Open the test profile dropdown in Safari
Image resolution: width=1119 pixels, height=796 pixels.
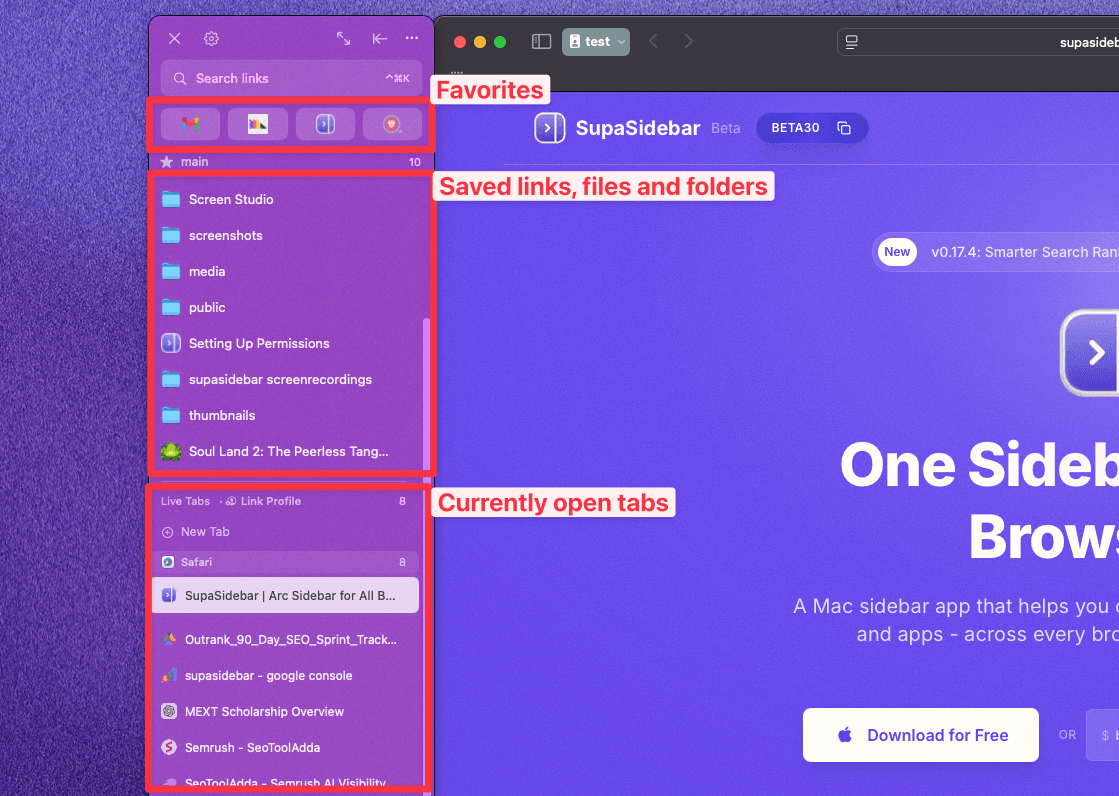(x=596, y=41)
